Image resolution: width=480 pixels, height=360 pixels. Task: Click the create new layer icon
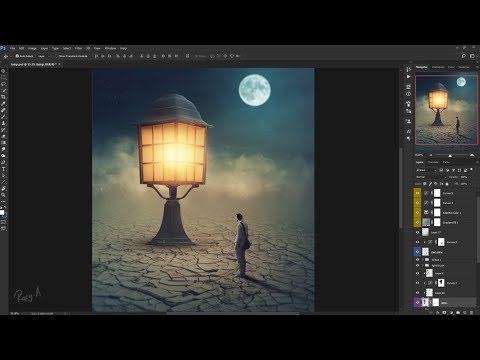click(465, 313)
